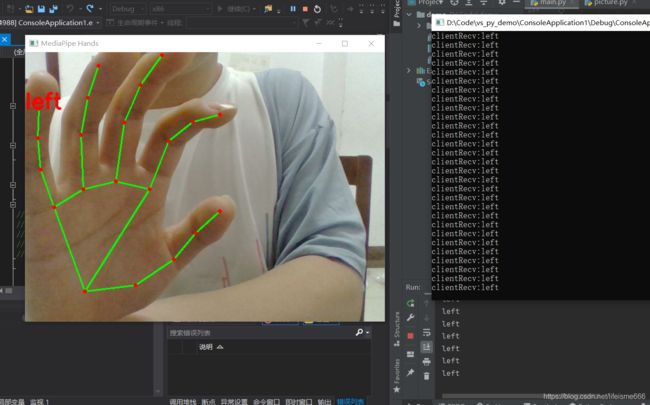Viewport: 650px width, 405px height.
Task: Collapse the fourth code fold marker in editor gutter
Action: coord(13,204)
